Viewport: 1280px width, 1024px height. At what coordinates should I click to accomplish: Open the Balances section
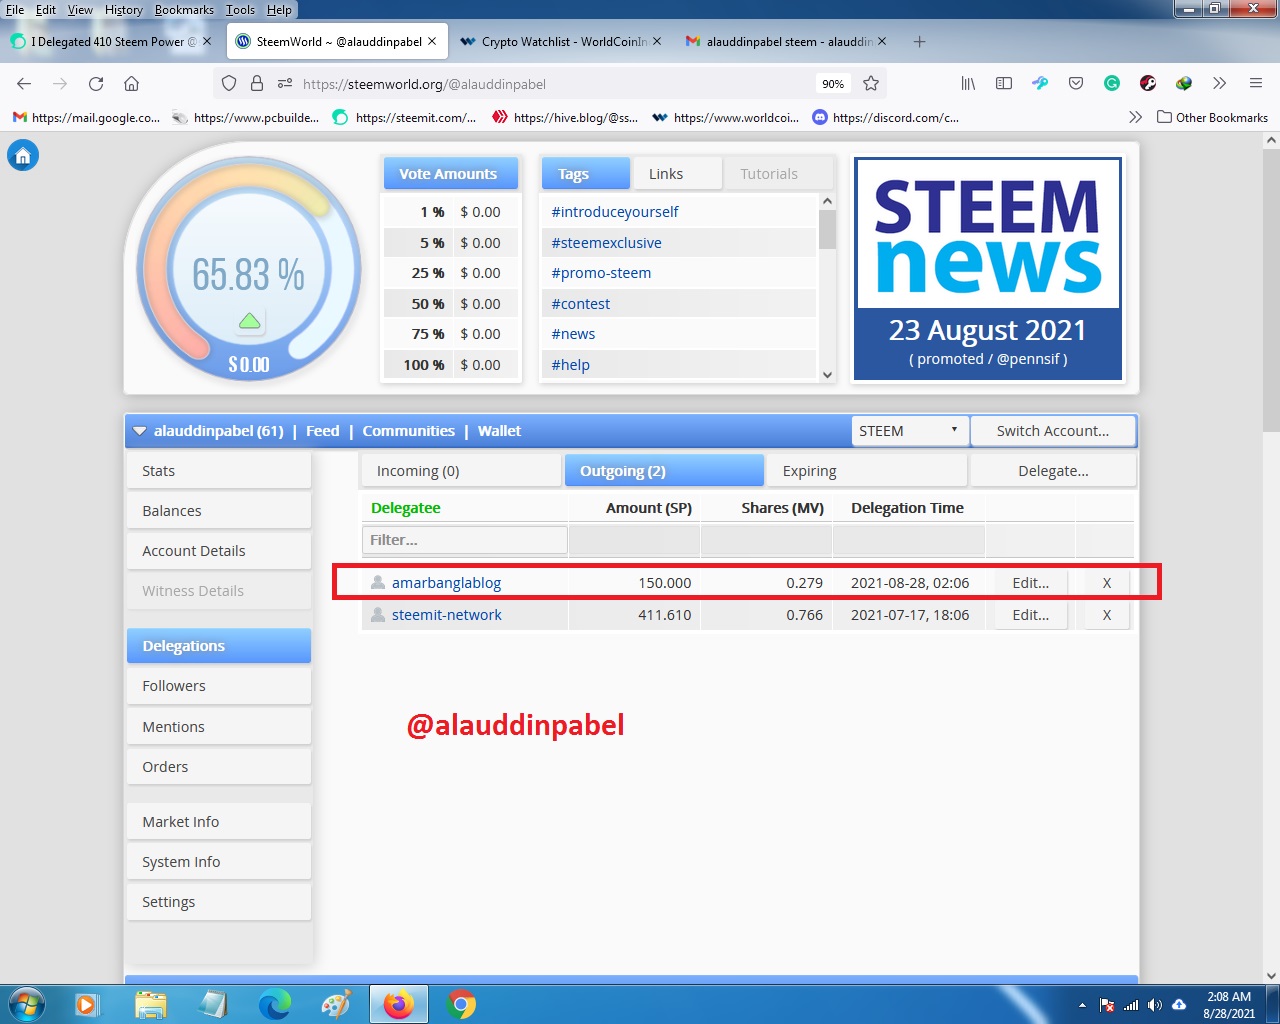pos(219,511)
